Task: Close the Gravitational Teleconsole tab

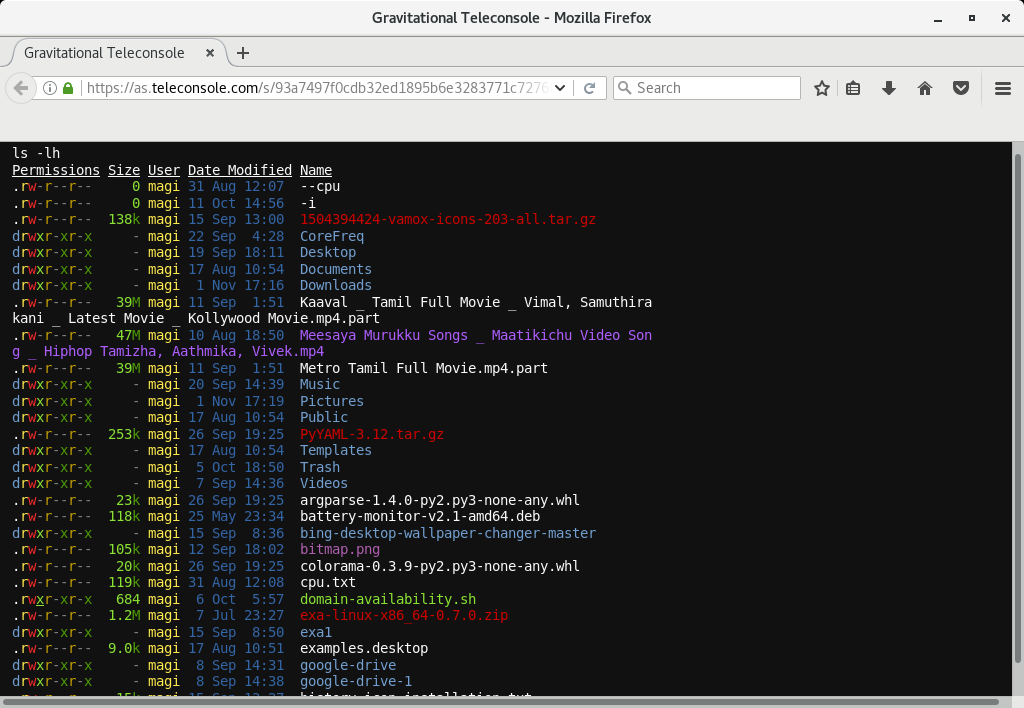Action: coord(210,53)
